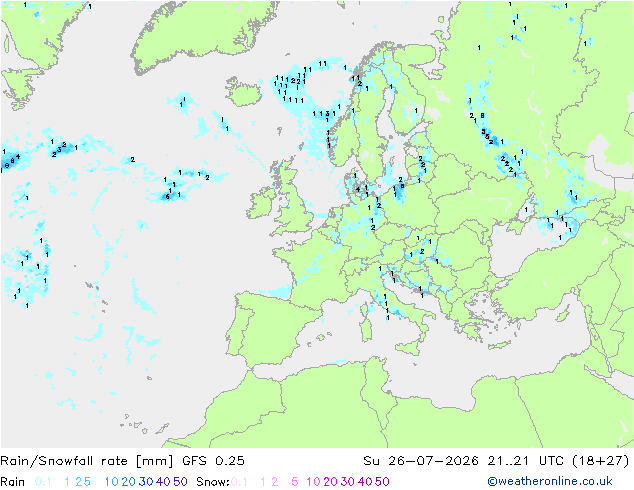Click the "Snow:" legend label
The image size is (634, 490).
[213, 482]
